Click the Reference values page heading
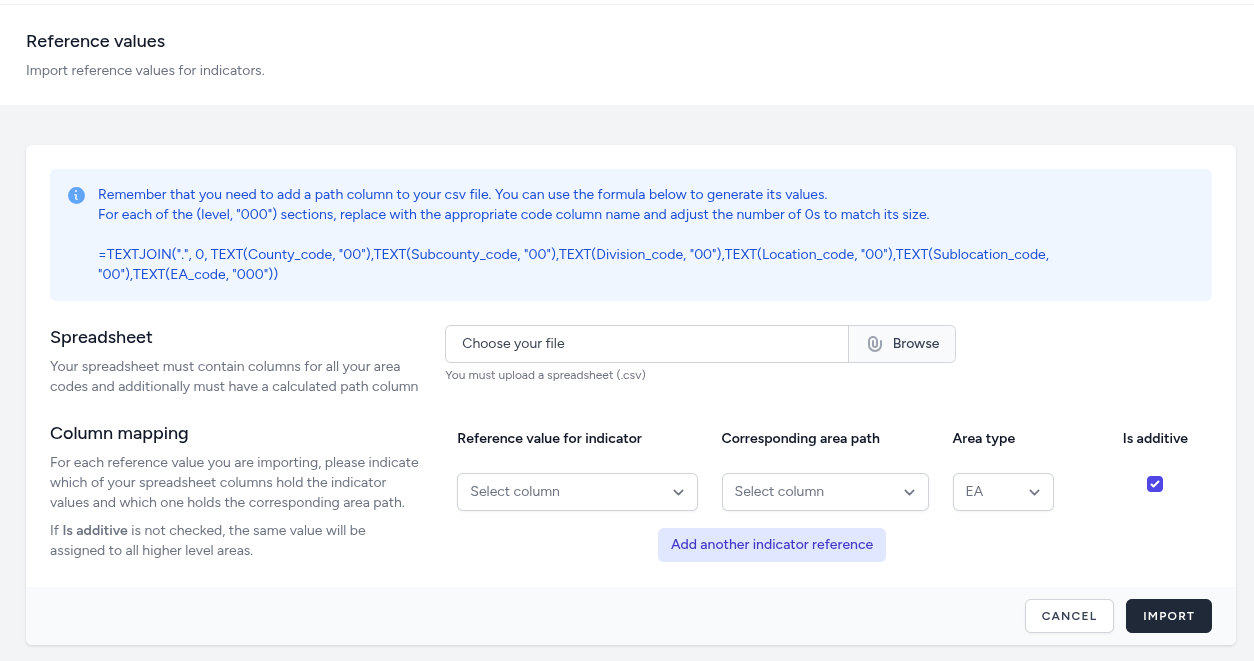The width and height of the screenshot is (1254, 661). click(x=96, y=41)
